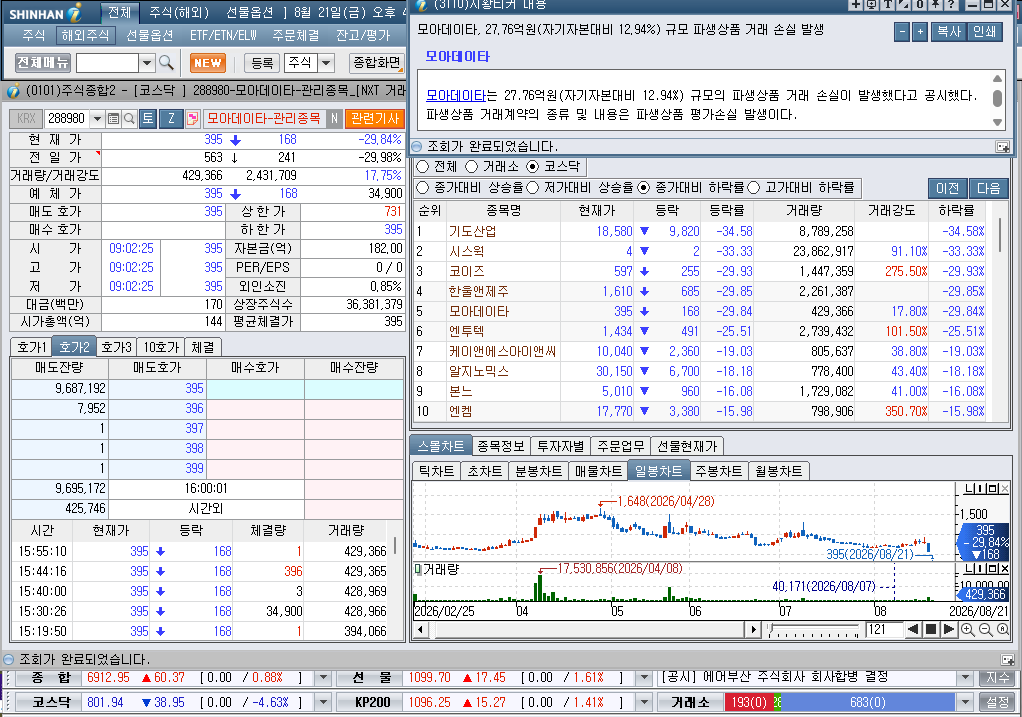Image resolution: width=1022 pixels, height=717 pixels.
Task: Toggle the 거래량 indicator checkbox on the chart
Action: click(418, 569)
